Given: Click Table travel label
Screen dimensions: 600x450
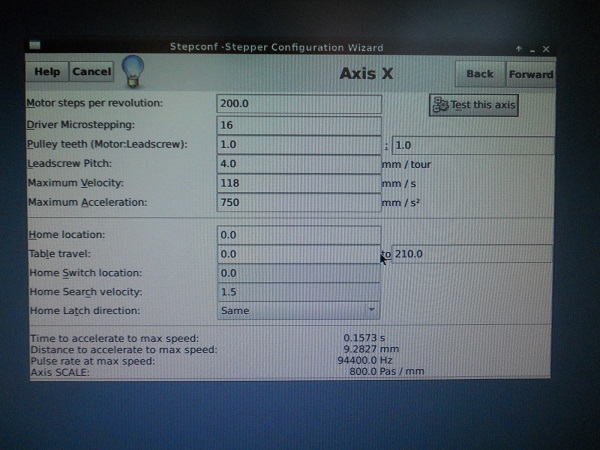Looking at the screenshot, I should 60,254.
